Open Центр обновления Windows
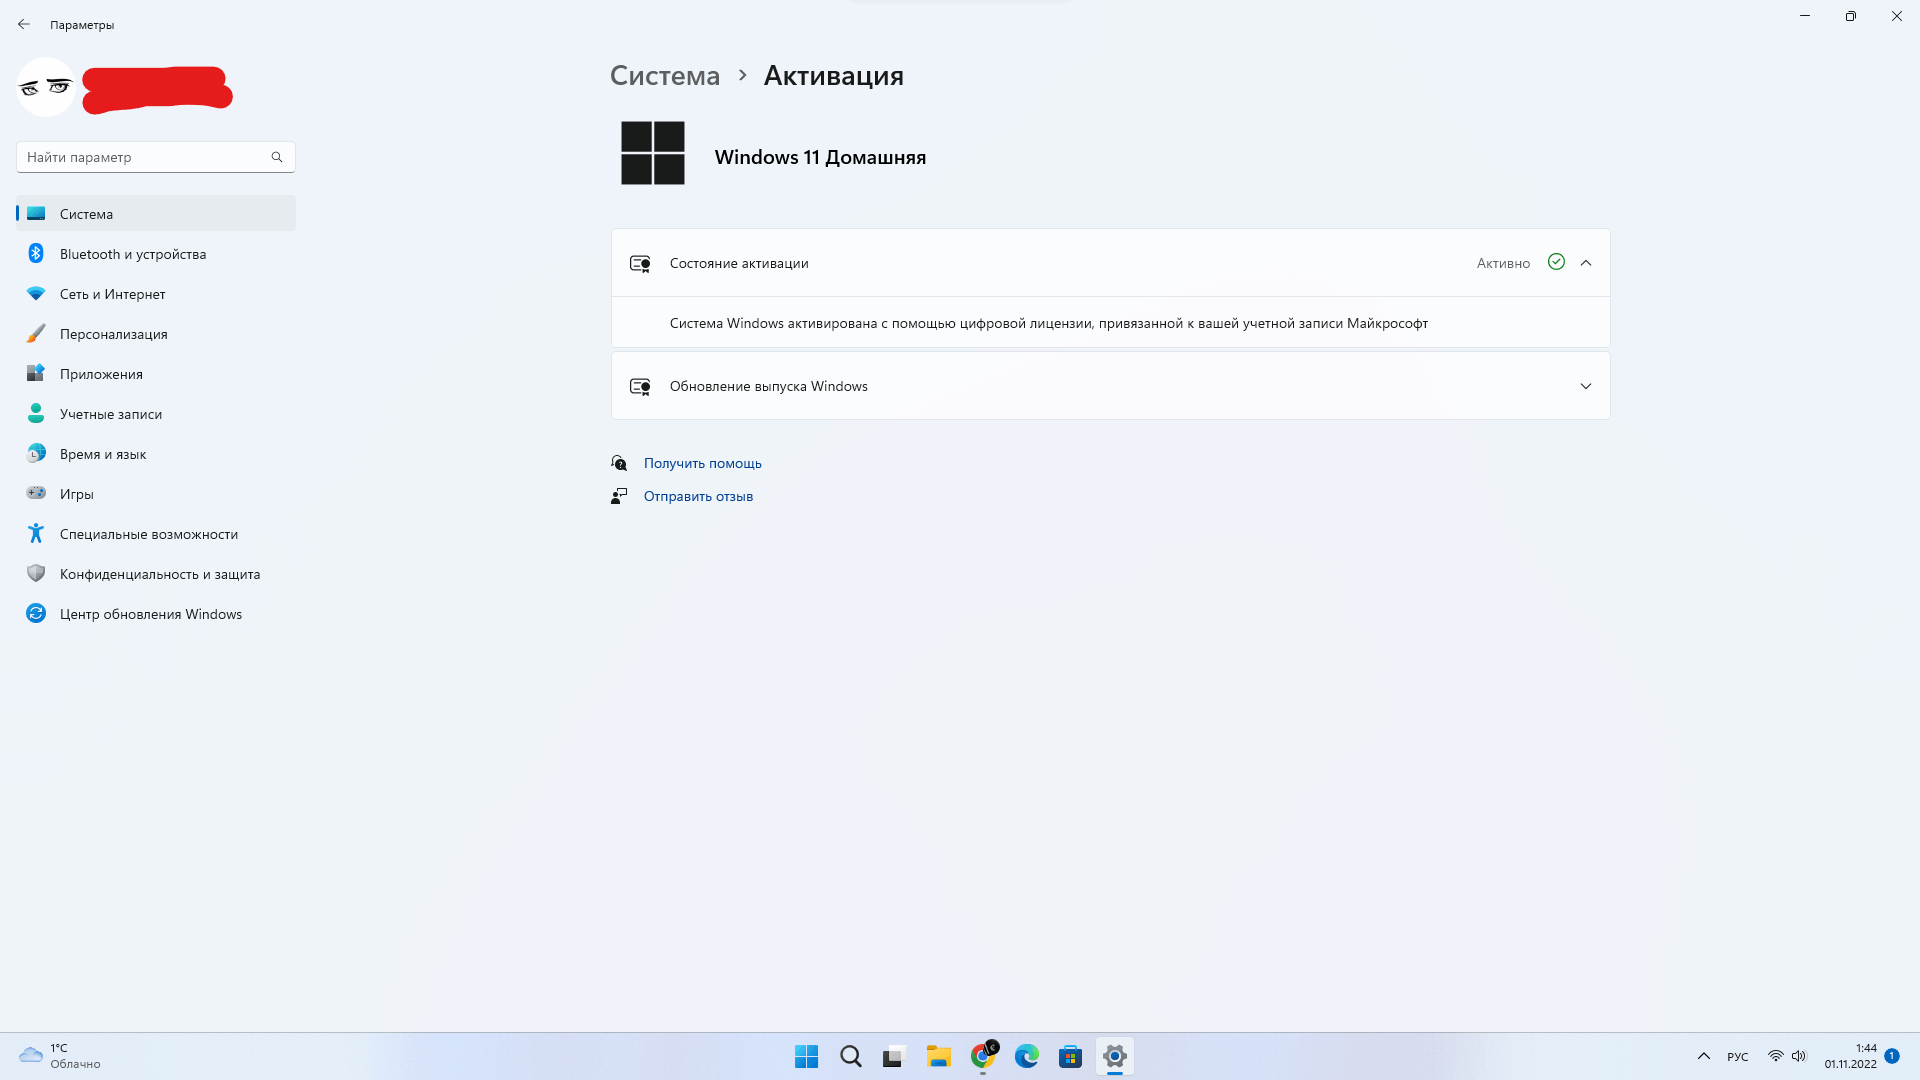The width and height of the screenshot is (1920, 1080). [156, 614]
